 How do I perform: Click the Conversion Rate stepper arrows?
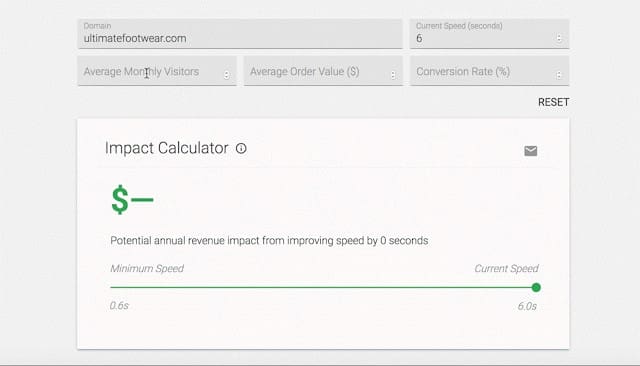[x=559, y=75]
